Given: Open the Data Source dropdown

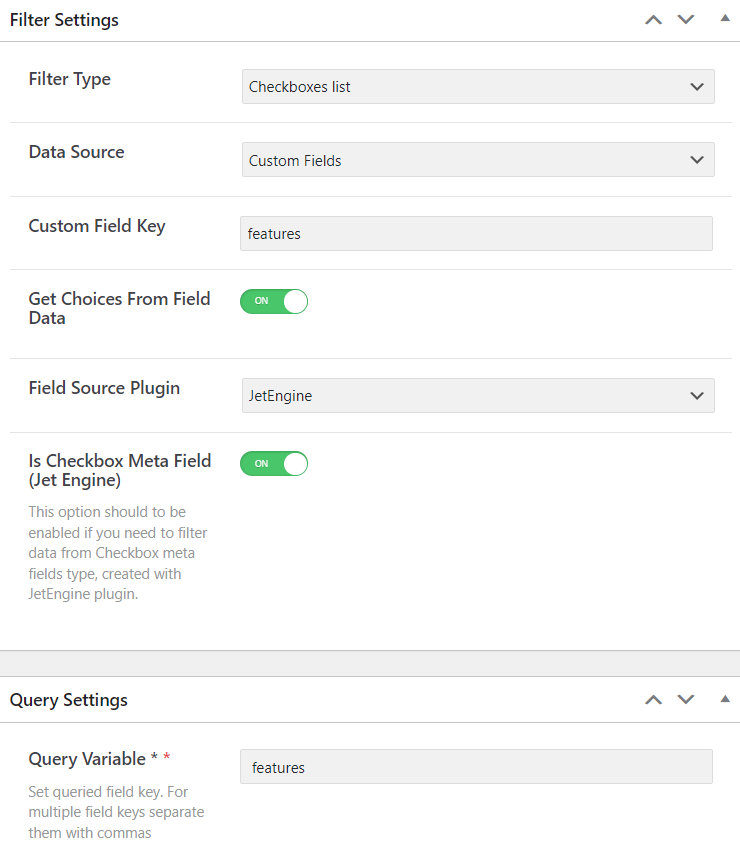Looking at the screenshot, I should click(x=478, y=160).
